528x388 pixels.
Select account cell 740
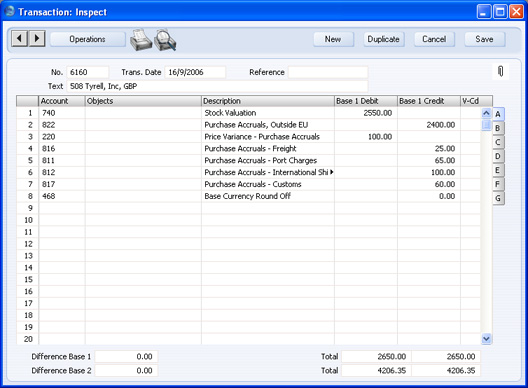[x=62, y=113]
